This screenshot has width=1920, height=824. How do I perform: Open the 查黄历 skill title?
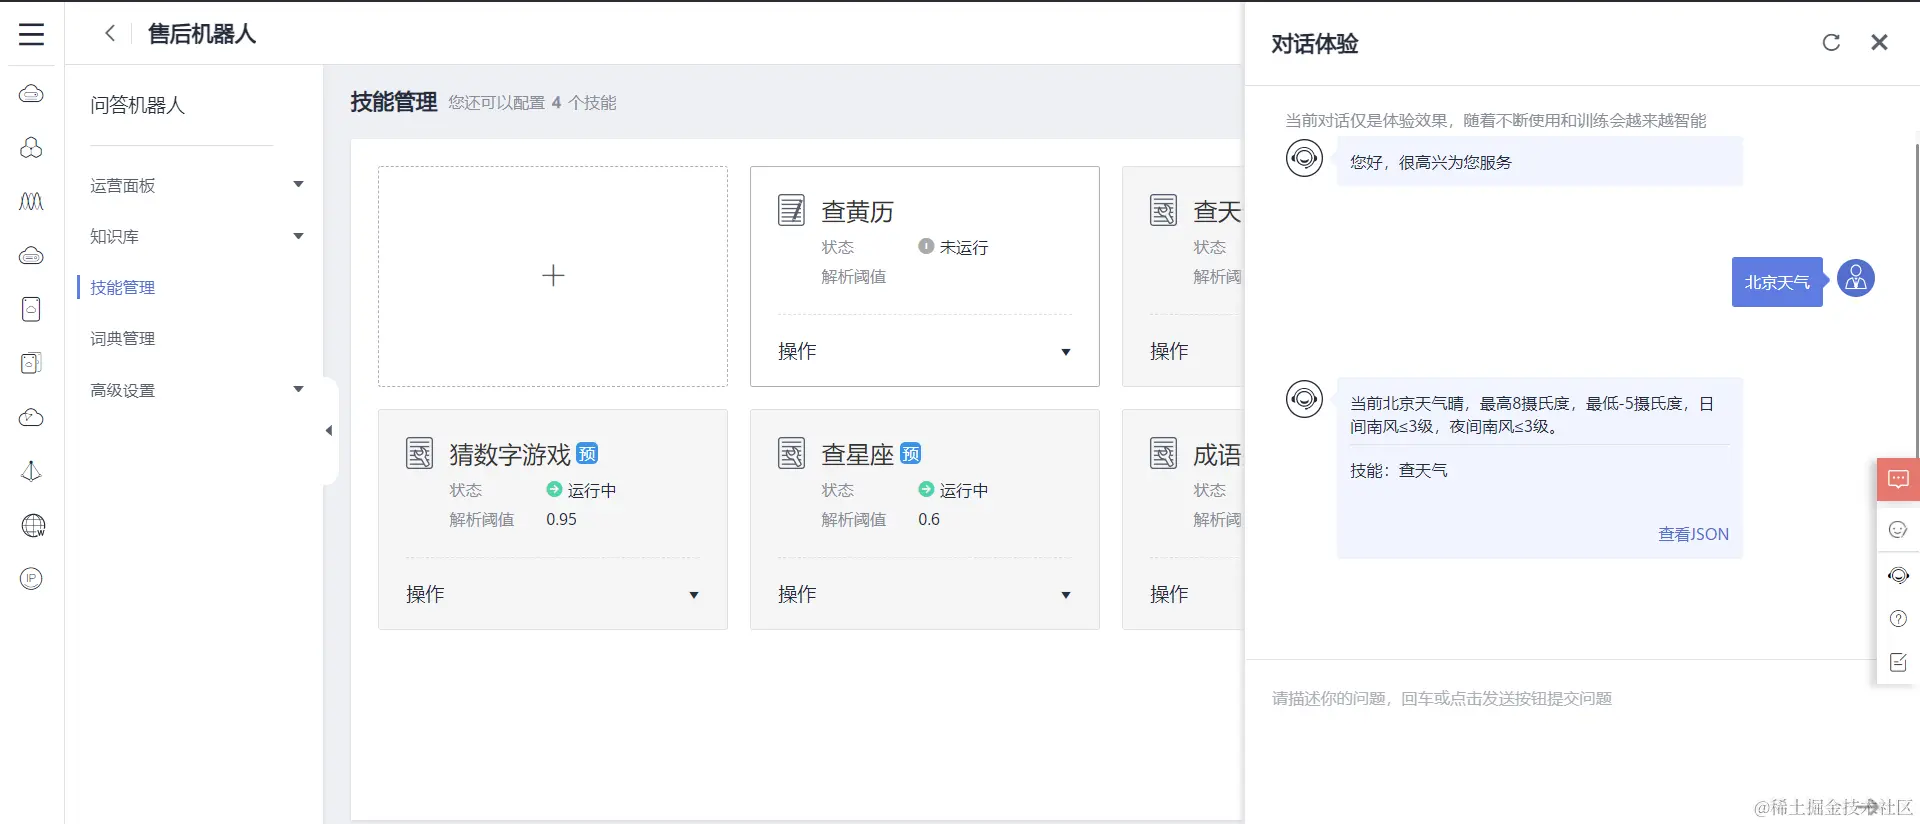click(857, 211)
